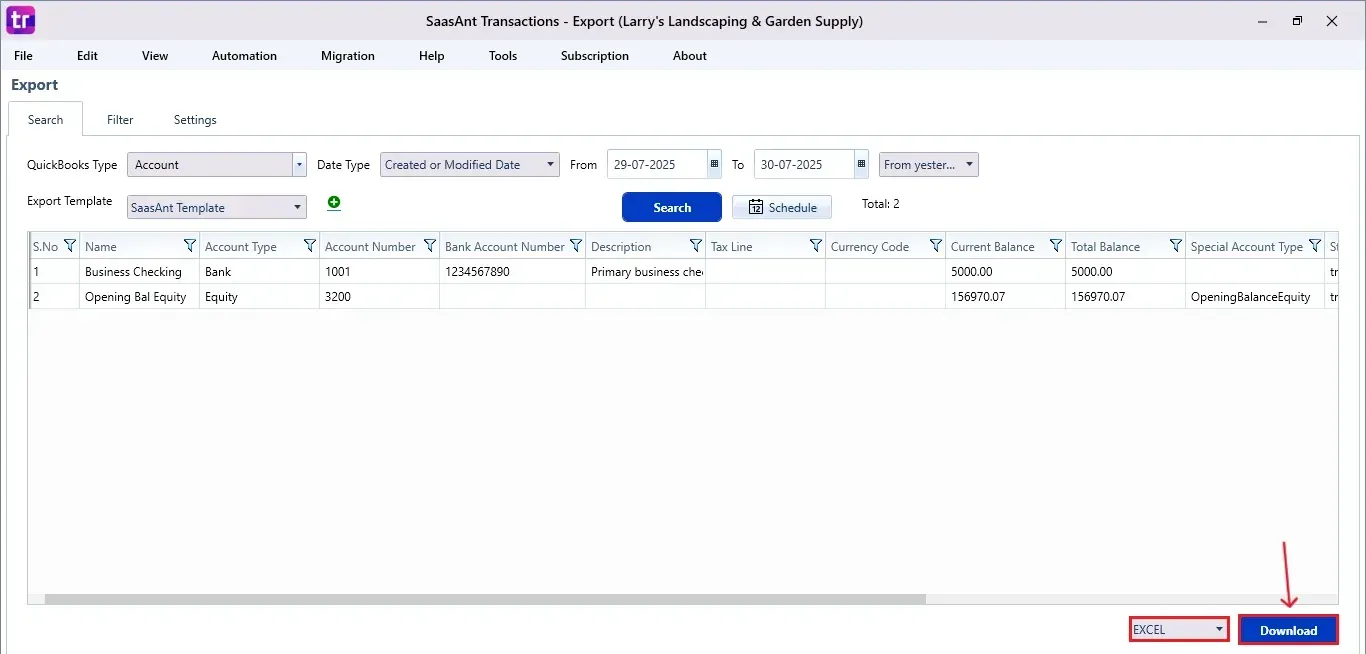Filter the Account Type column

click(x=310, y=246)
